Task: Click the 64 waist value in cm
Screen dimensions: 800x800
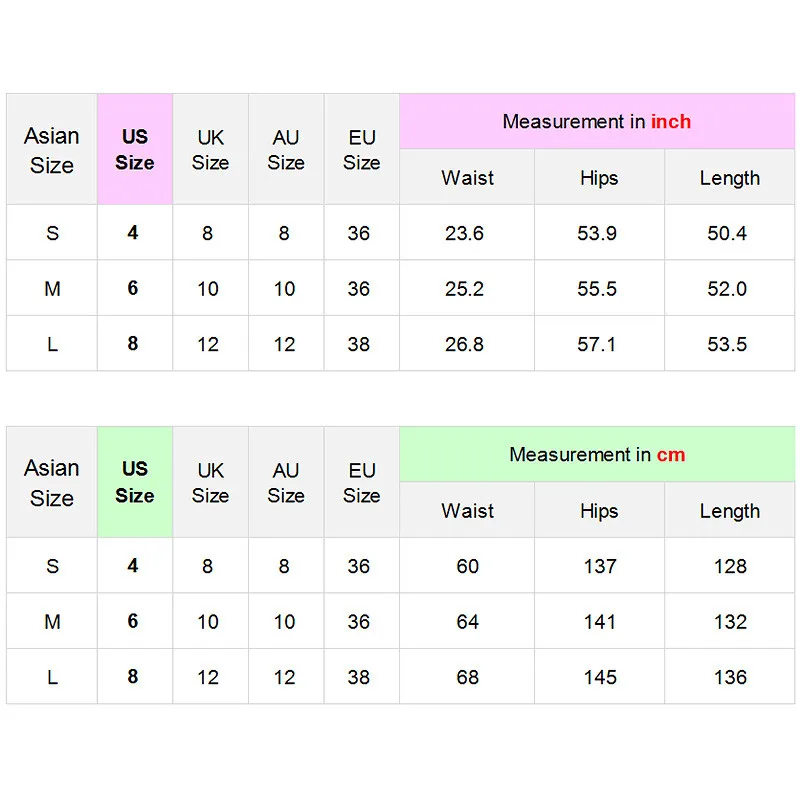Action: [x=468, y=622]
